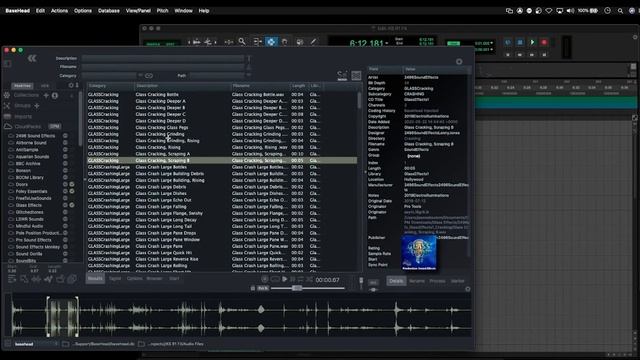Switch to the Rename tab
Image resolution: width=640 pixels, height=360 pixels.
(x=417, y=281)
